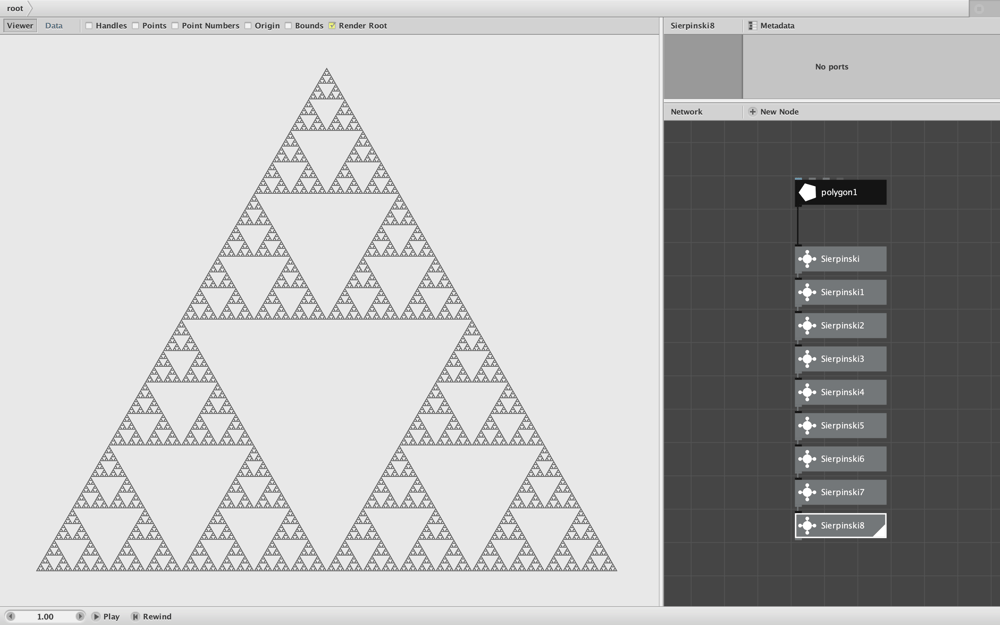Click the Metadata icon
Screen dimensions: 1000x625
(753, 26)
